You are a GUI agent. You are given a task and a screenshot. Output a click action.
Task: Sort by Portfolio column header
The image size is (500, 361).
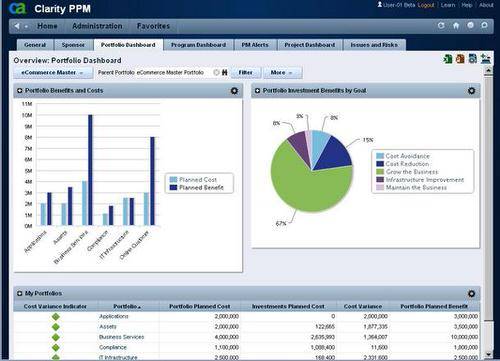[127, 306]
